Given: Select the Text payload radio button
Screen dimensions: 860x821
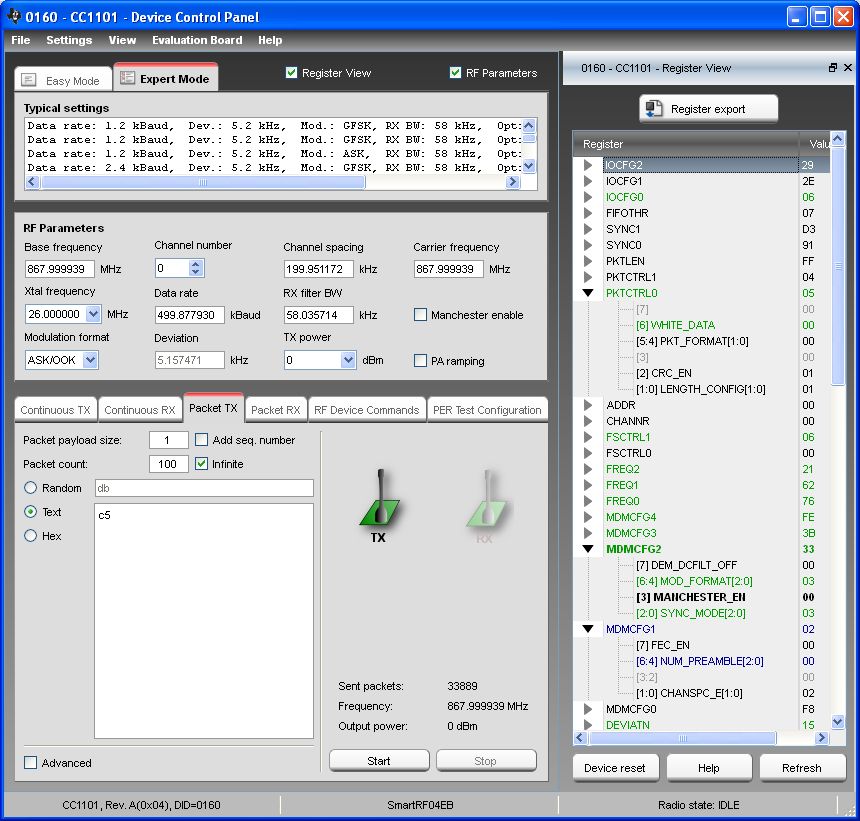Looking at the screenshot, I should click(31, 512).
